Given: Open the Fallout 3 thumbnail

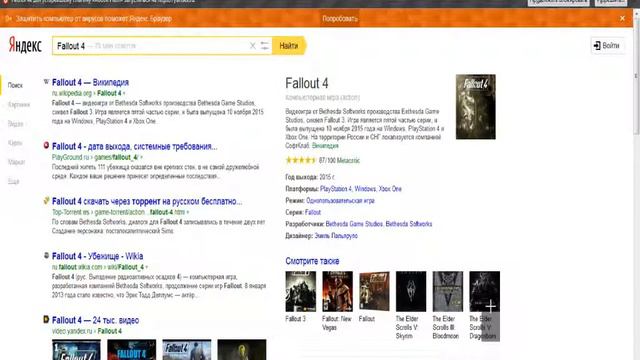Looking at the screenshot, I should 300,291.
